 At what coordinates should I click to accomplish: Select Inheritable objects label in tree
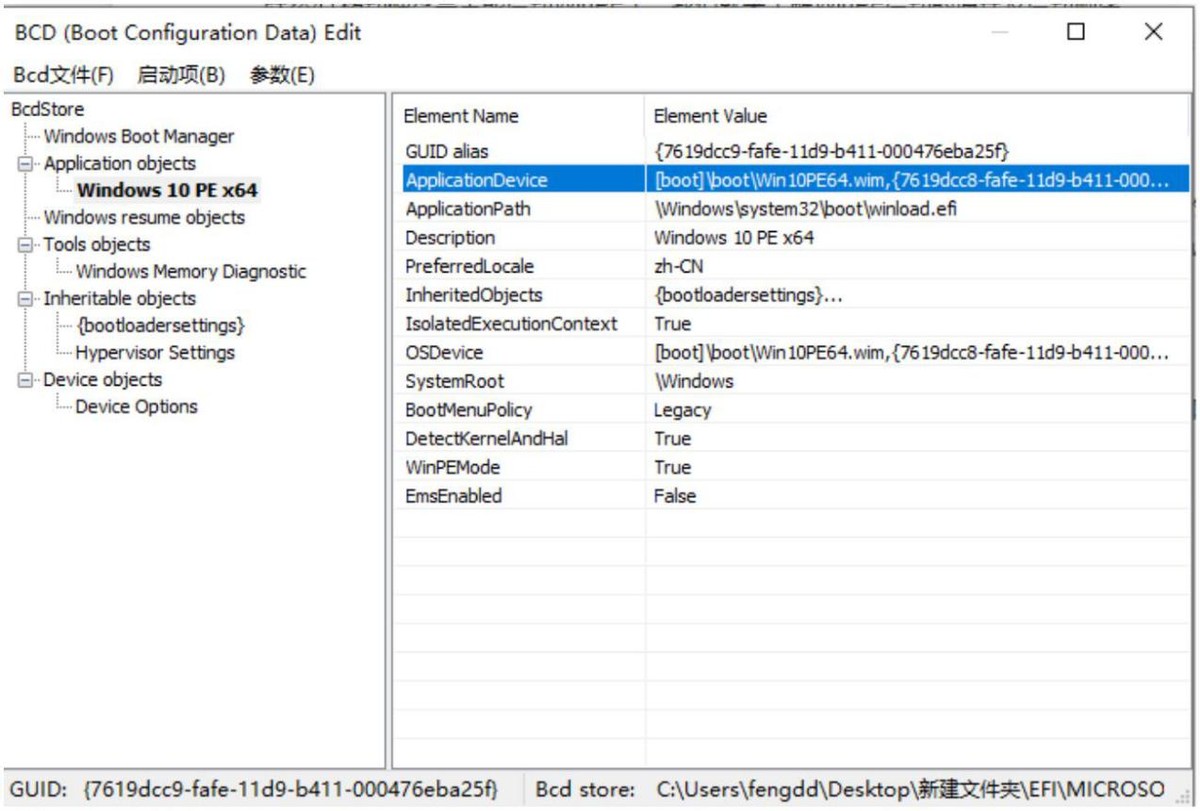pyautogui.click(x=120, y=298)
